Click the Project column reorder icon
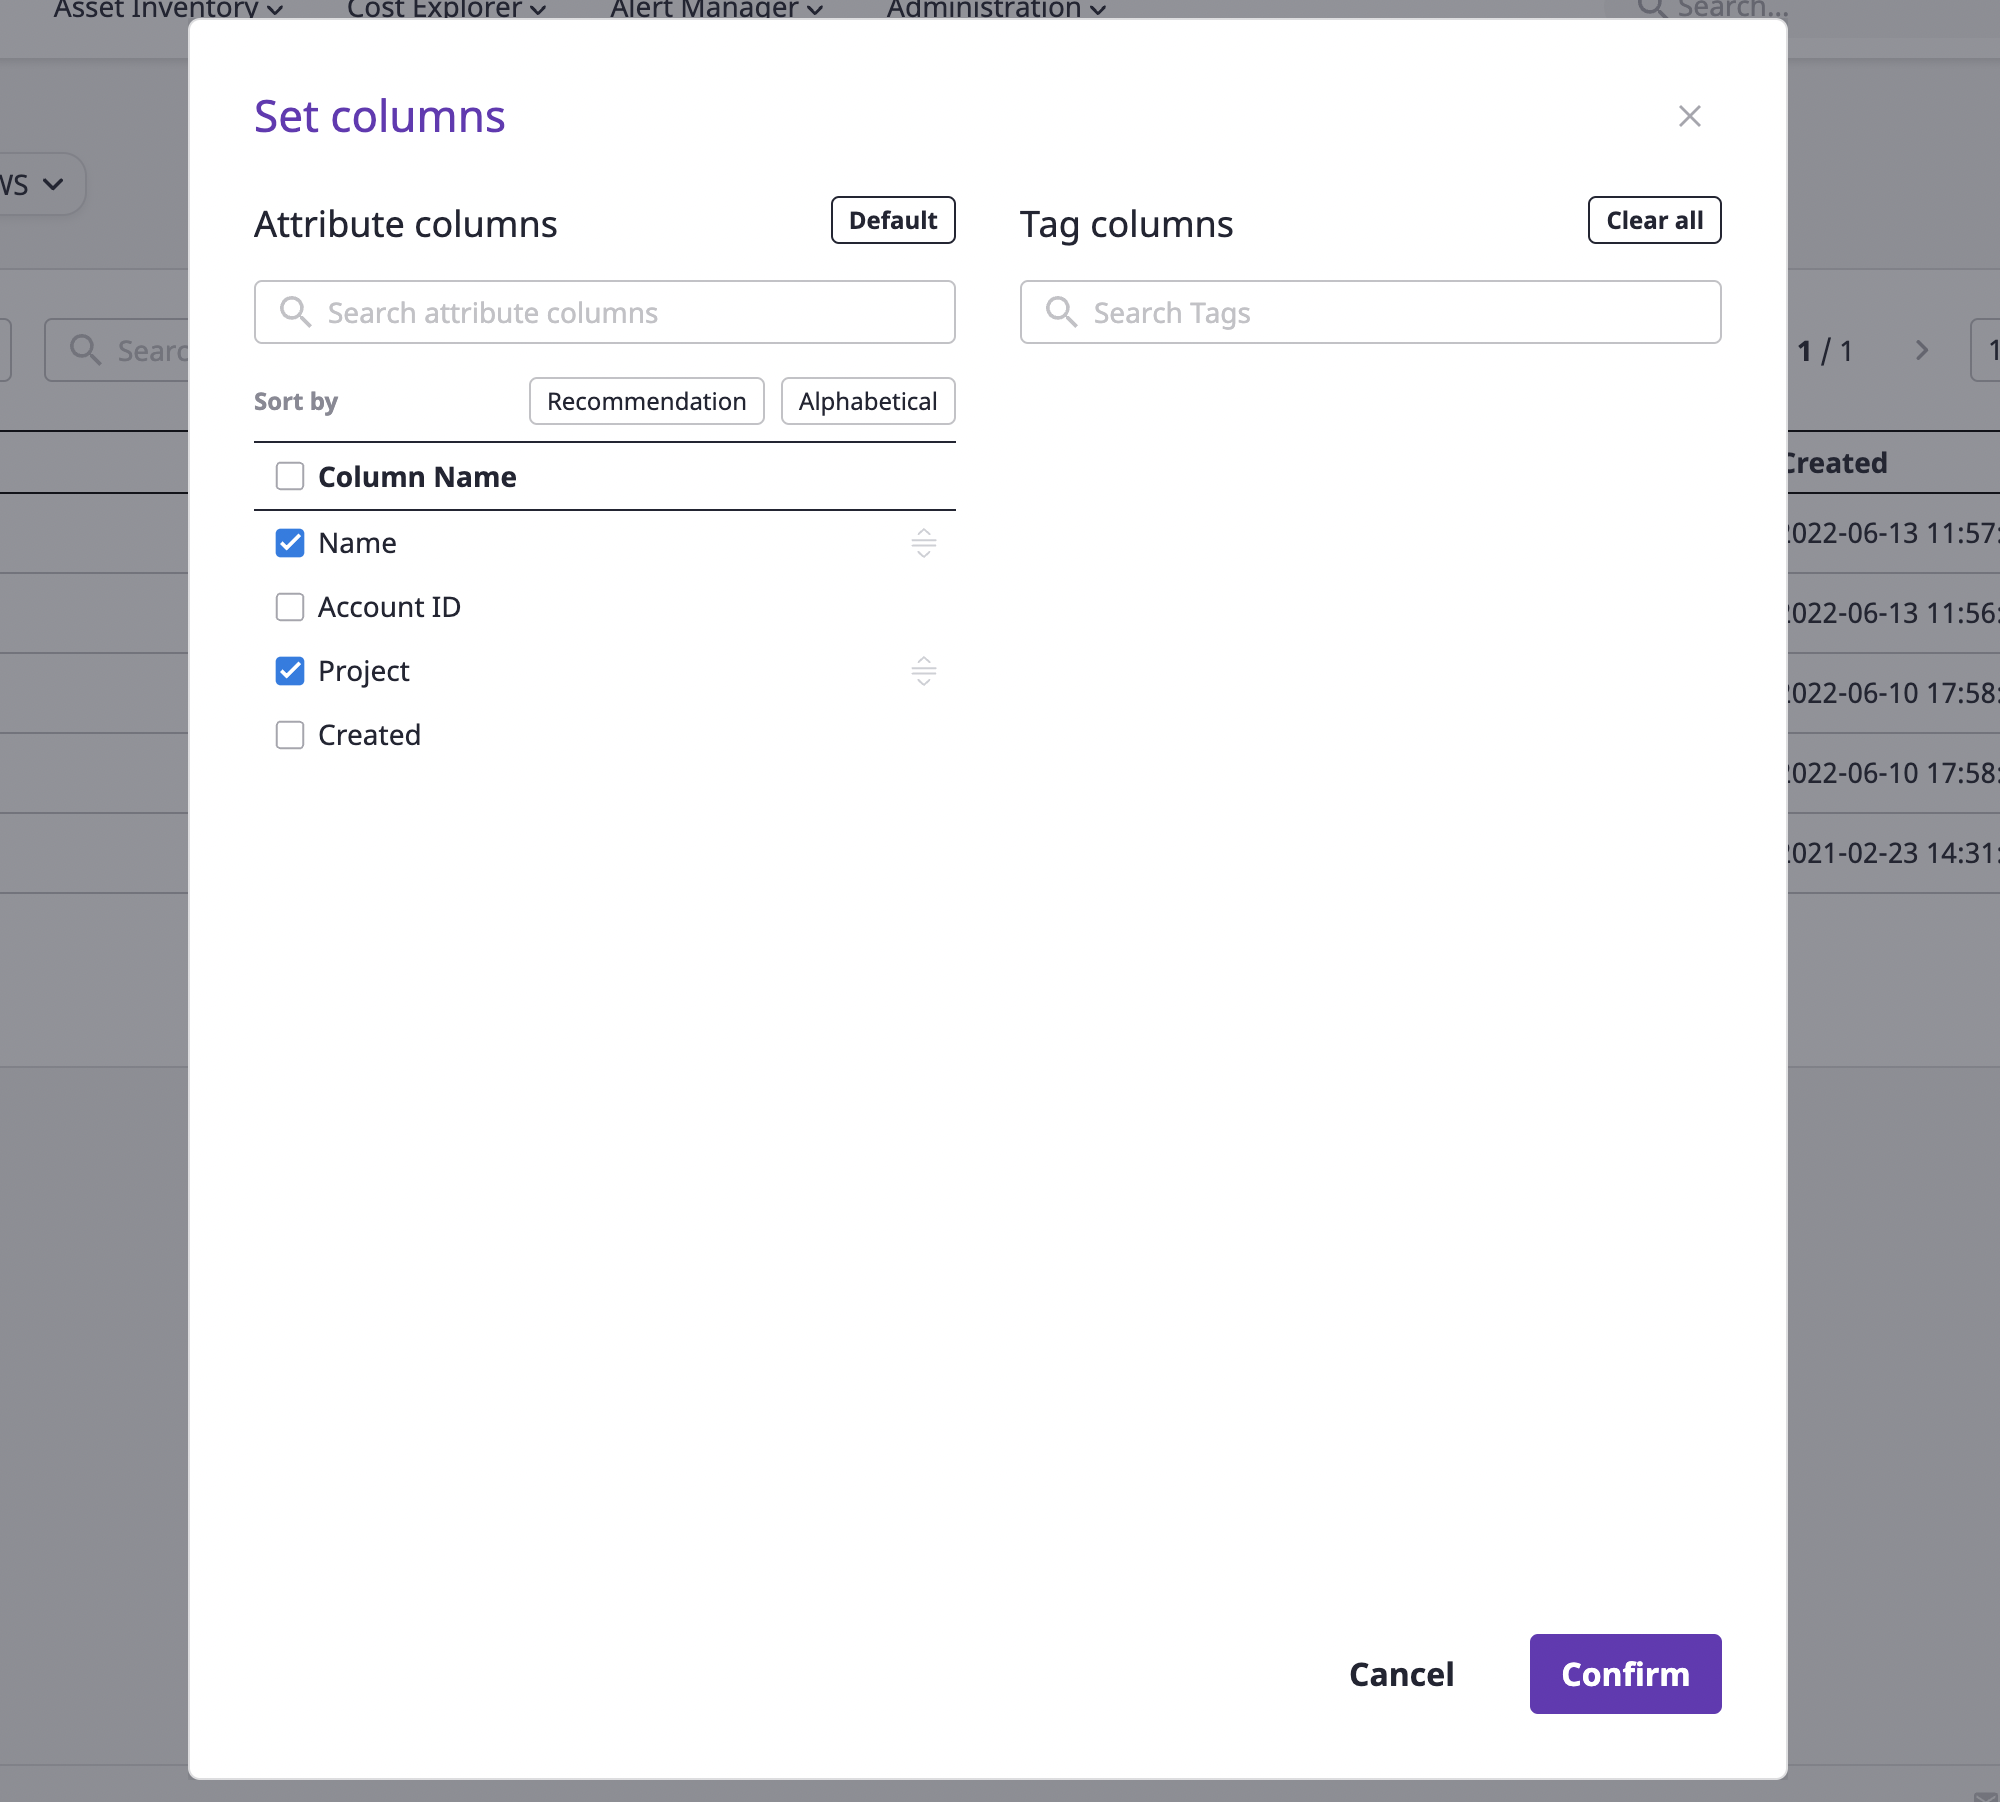This screenshot has width=2000, height=1802. click(923, 670)
